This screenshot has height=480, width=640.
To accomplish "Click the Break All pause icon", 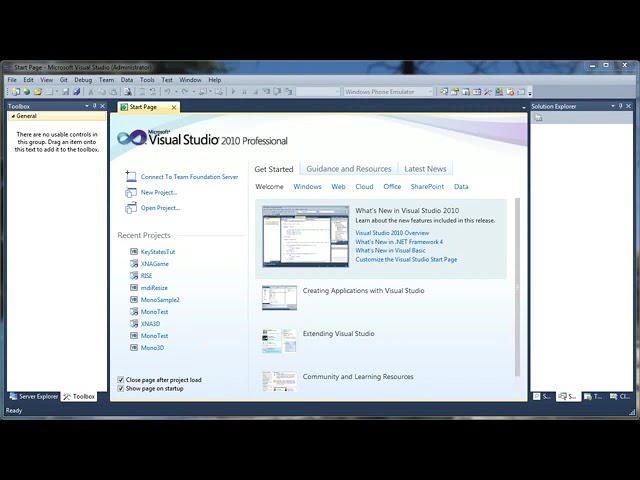I will click(244, 92).
